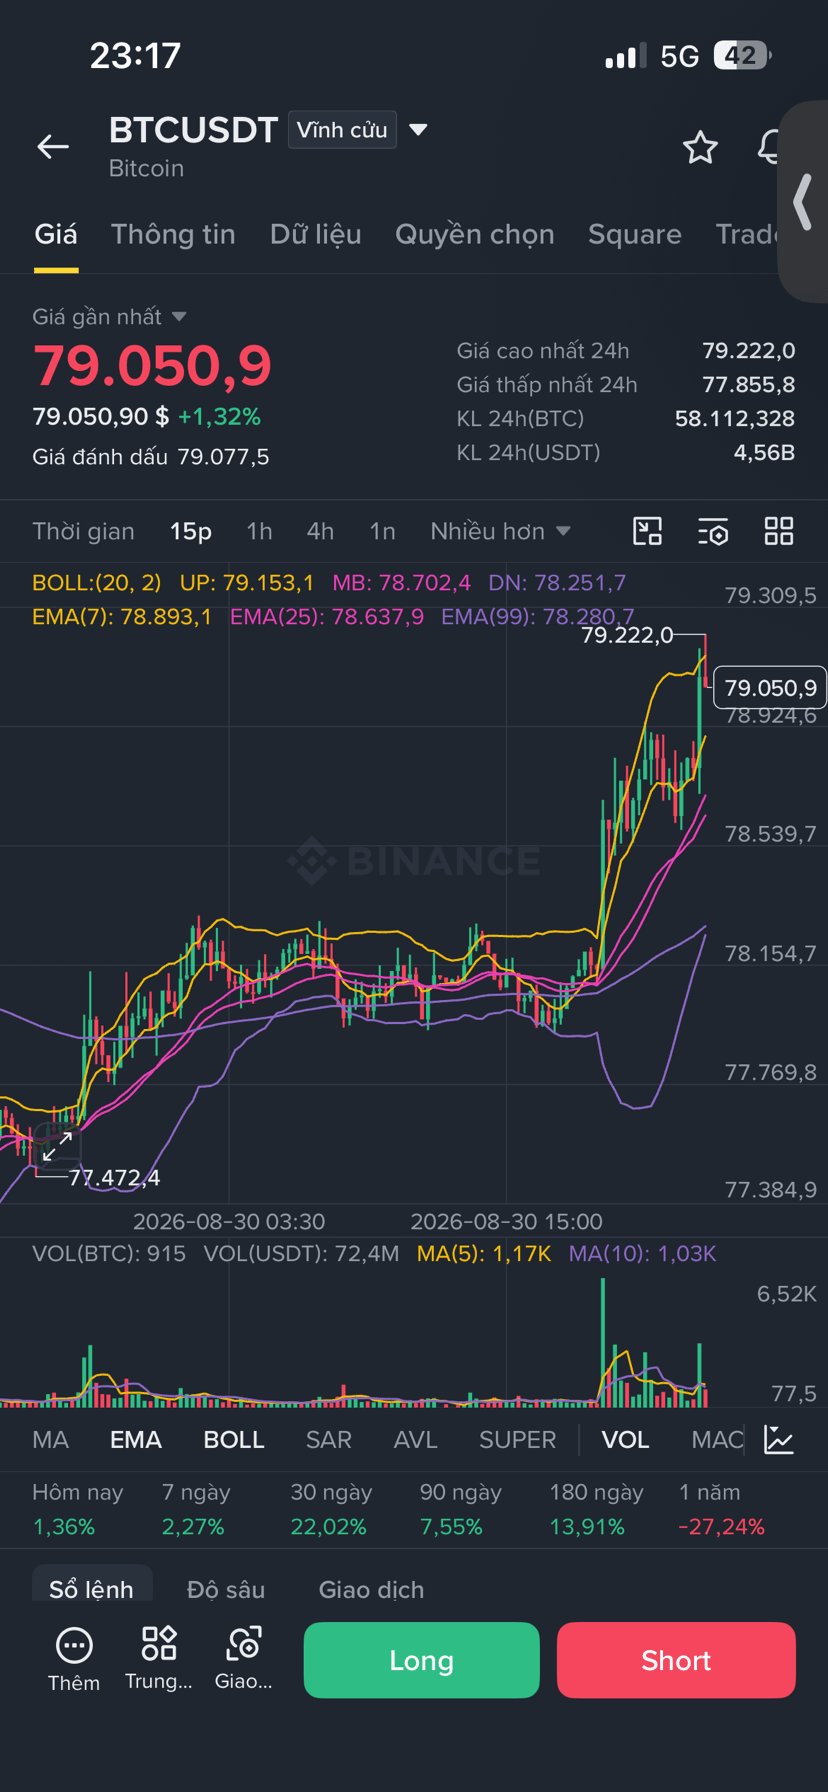This screenshot has height=1792, width=828.
Task: Switch to the Giao dịch trades tab
Action: [x=371, y=1589]
